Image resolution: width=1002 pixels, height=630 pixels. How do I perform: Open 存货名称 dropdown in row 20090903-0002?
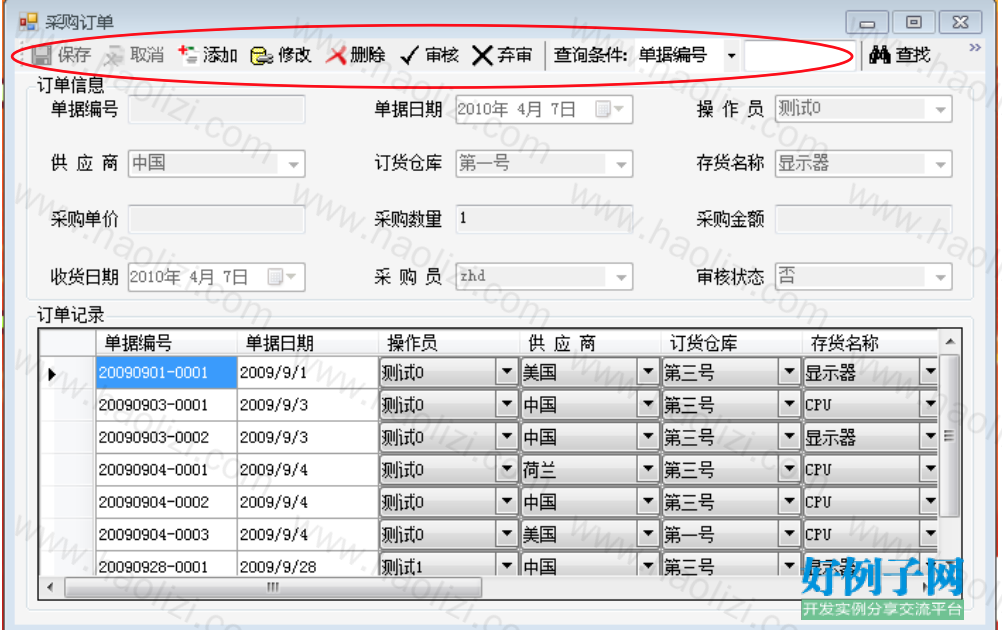[930, 437]
